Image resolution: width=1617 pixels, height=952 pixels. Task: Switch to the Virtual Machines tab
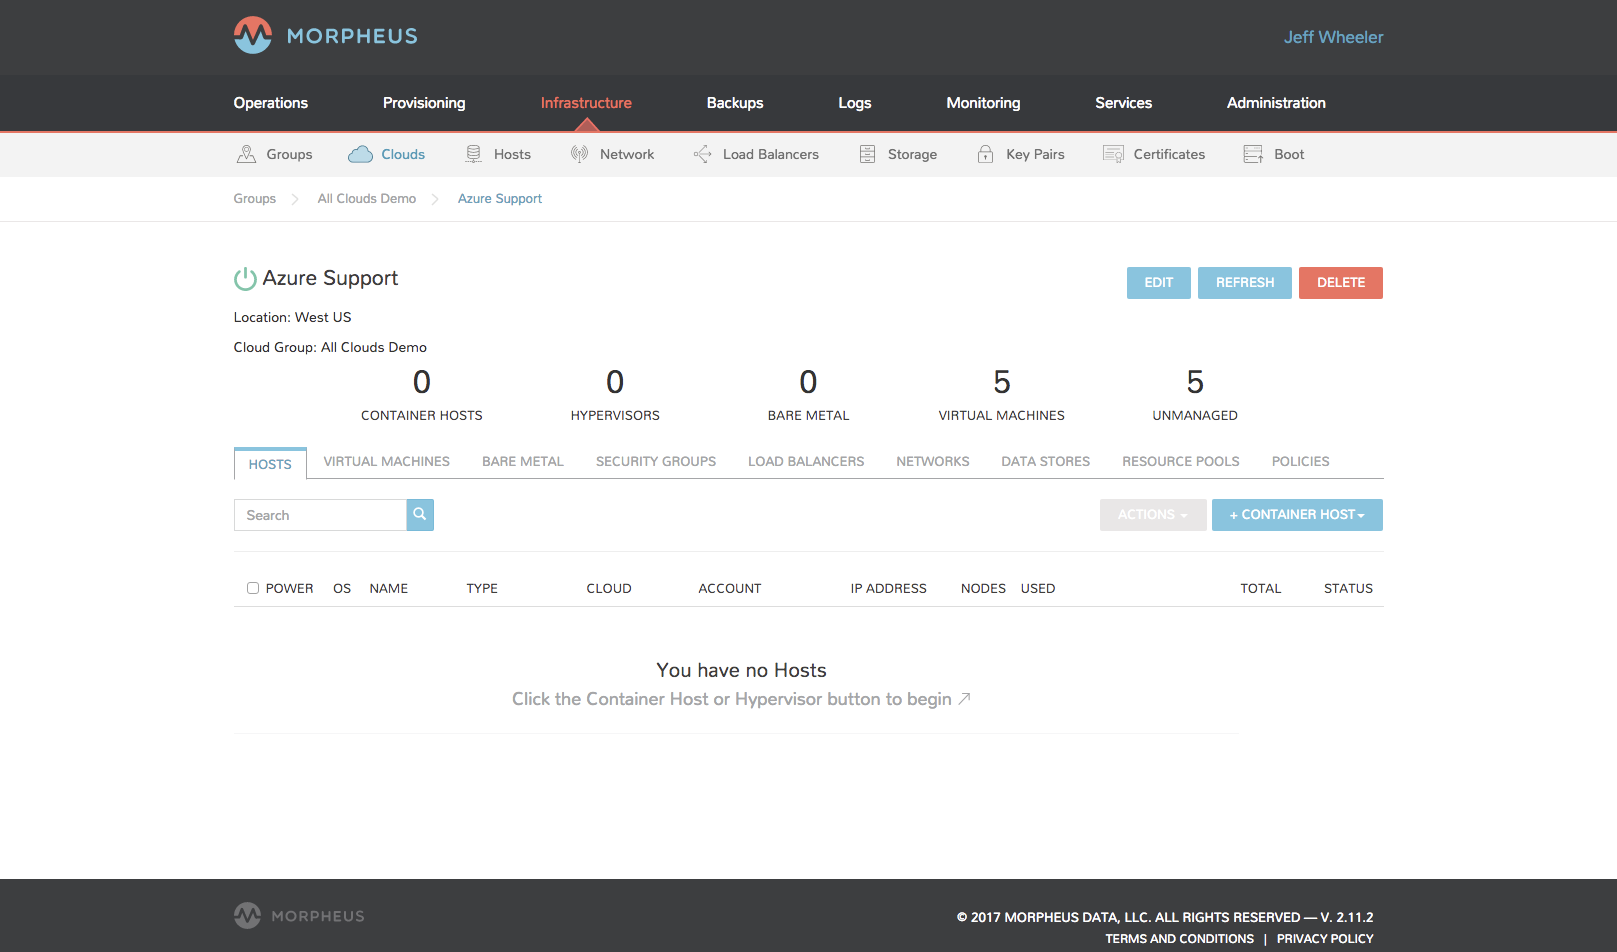tap(387, 461)
